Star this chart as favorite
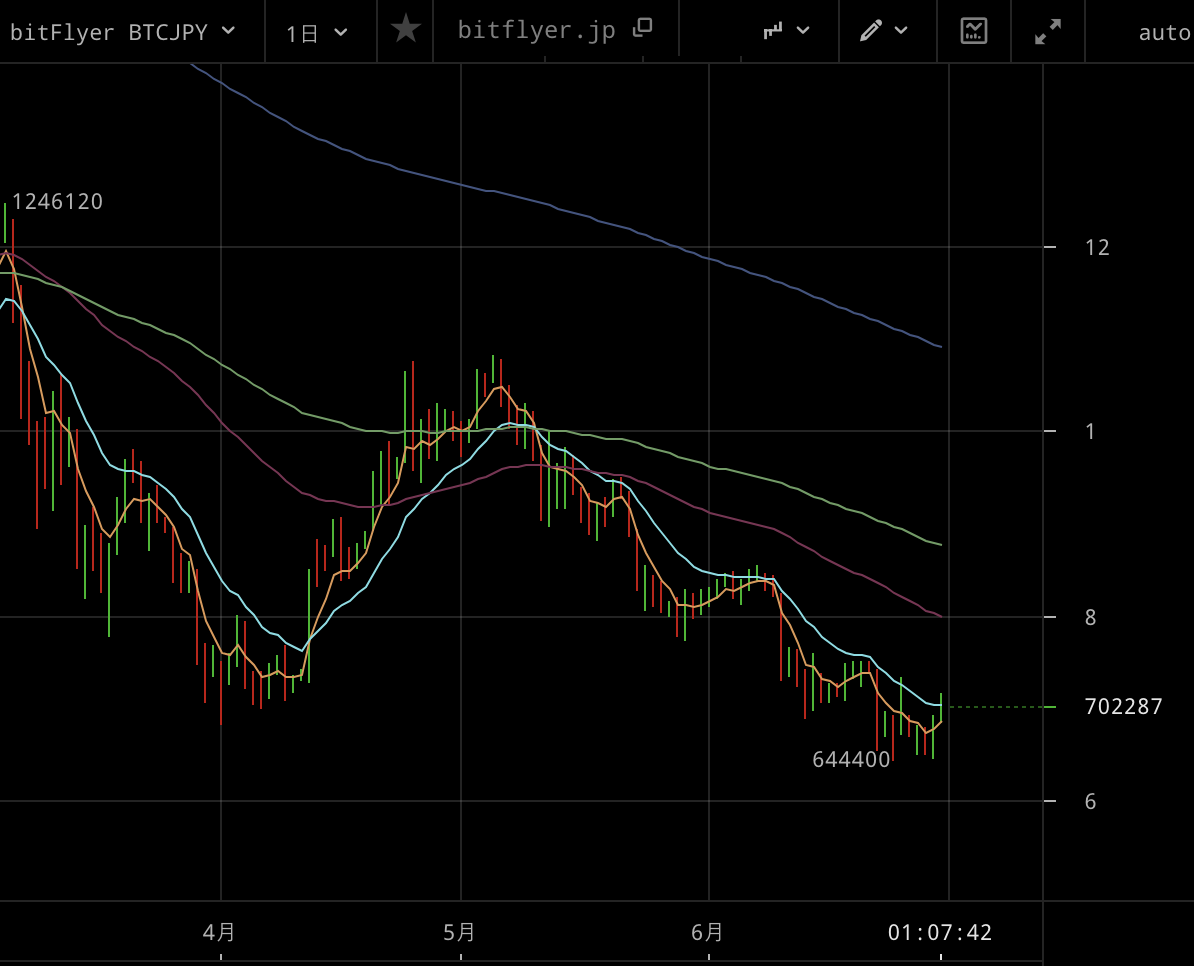 click(405, 30)
